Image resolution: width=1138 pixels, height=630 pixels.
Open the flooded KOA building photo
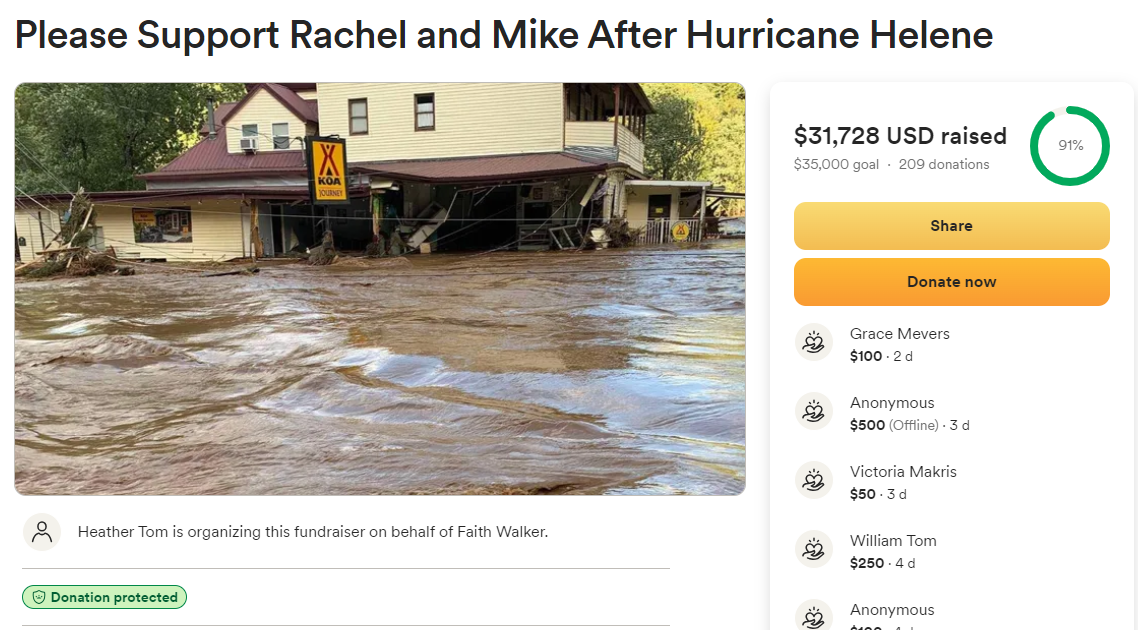[x=380, y=289]
